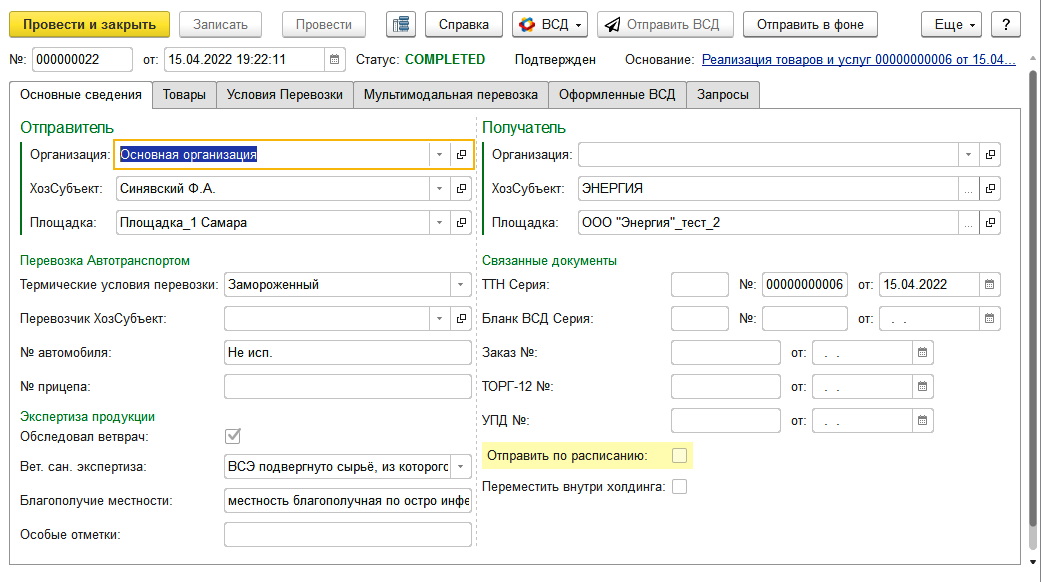Click Особые отметки input field
The height and width of the screenshot is (582, 1041).
pos(348,534)
